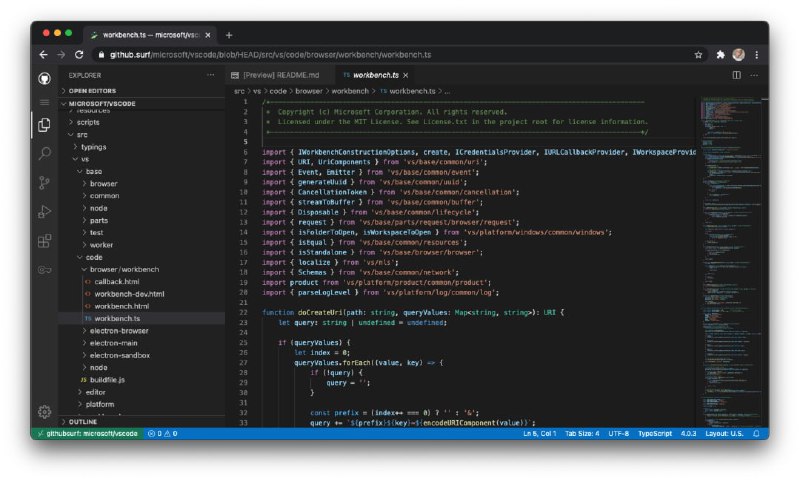The height and width of the screenshot is (481, 800).
Task: Open Chrome three-dot menu
Action: (x=757, y=55)
